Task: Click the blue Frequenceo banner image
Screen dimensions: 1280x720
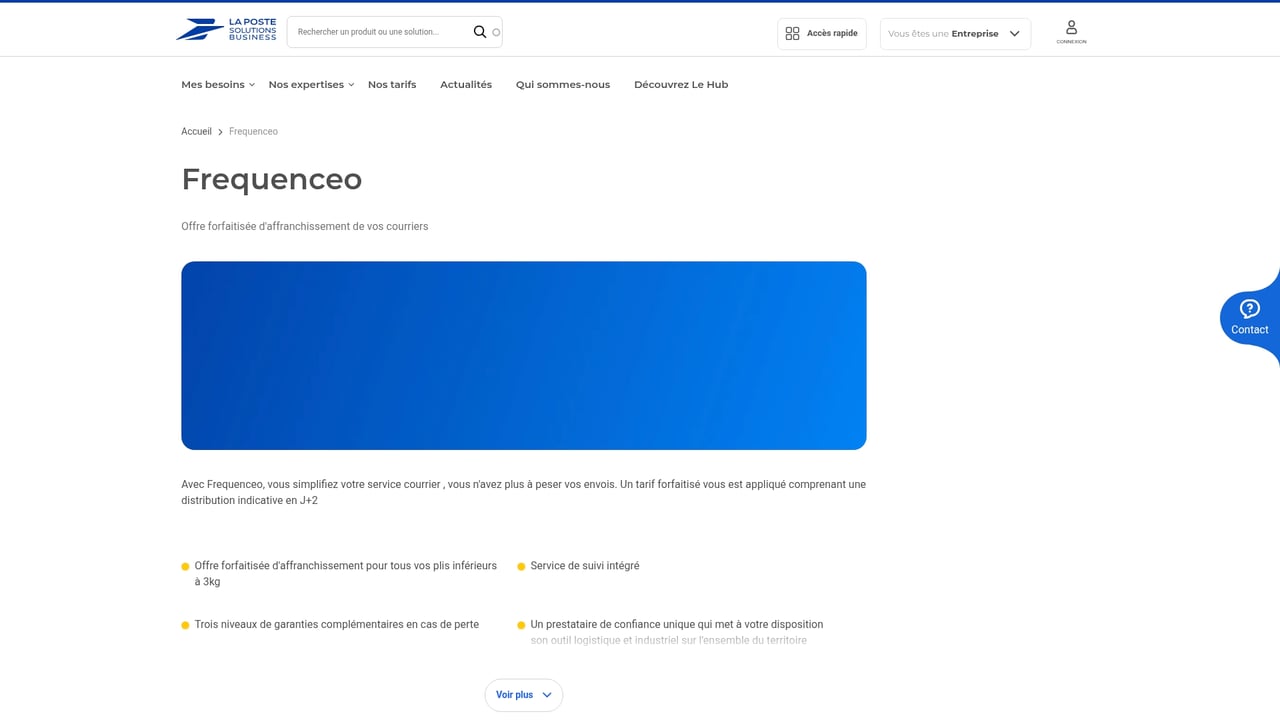Action: tap(523, 355)
